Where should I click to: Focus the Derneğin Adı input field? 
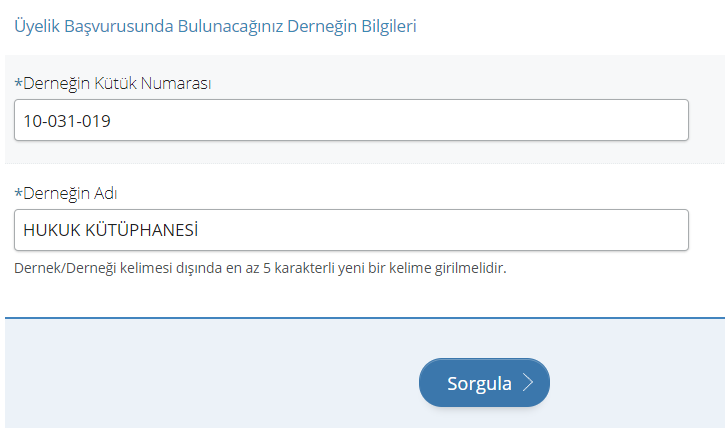tap(351, 230)
